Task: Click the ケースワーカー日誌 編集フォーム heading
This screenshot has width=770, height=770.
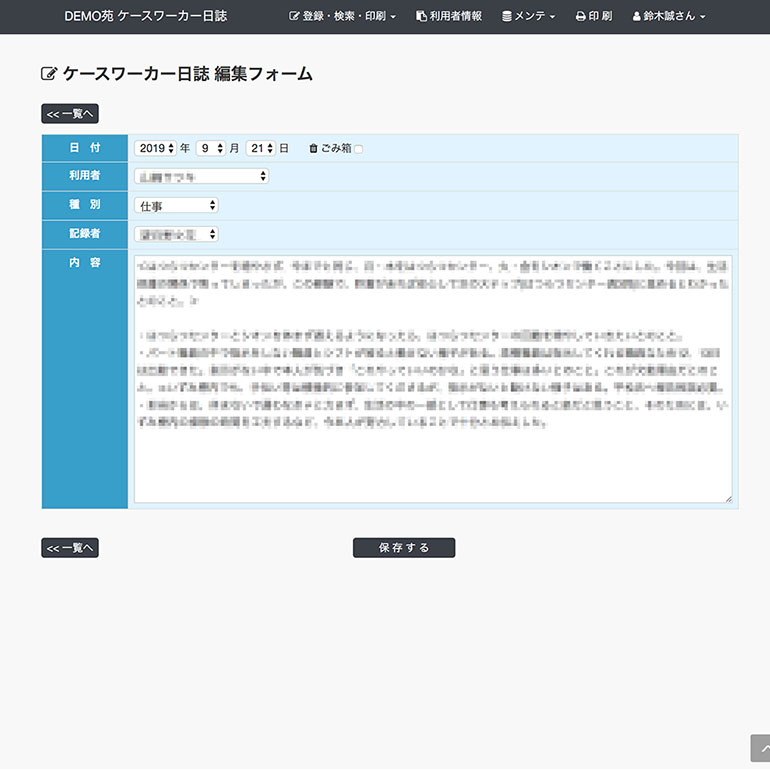Action: [188, 74]
